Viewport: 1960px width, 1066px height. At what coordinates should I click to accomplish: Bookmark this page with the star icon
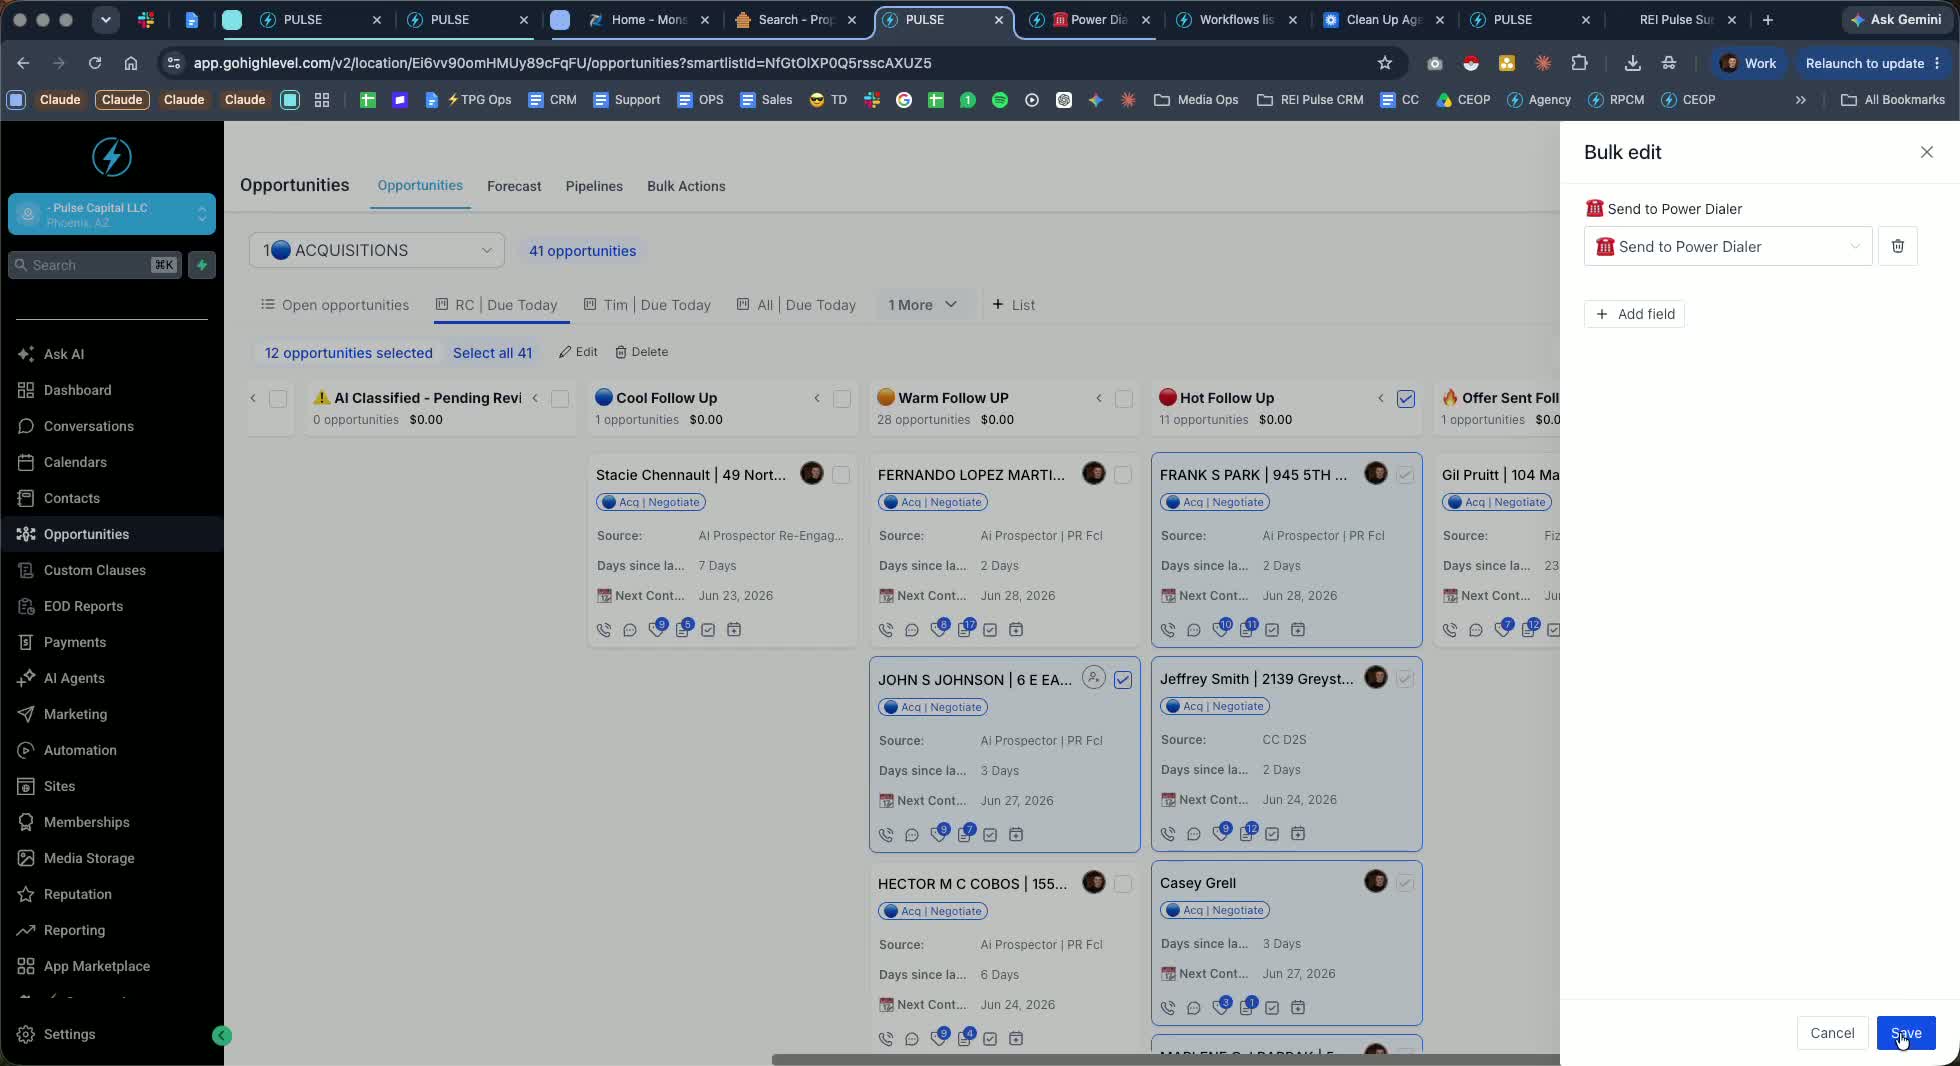point(1385,63)
